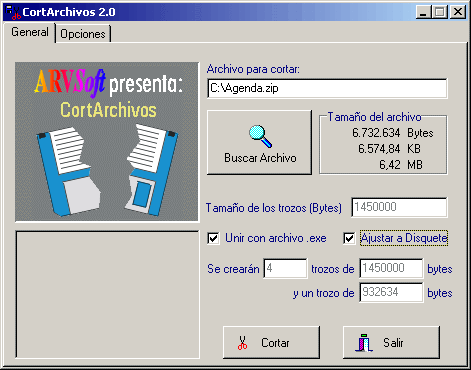
Task: Click the Salir button text
Action: point(393,343)
